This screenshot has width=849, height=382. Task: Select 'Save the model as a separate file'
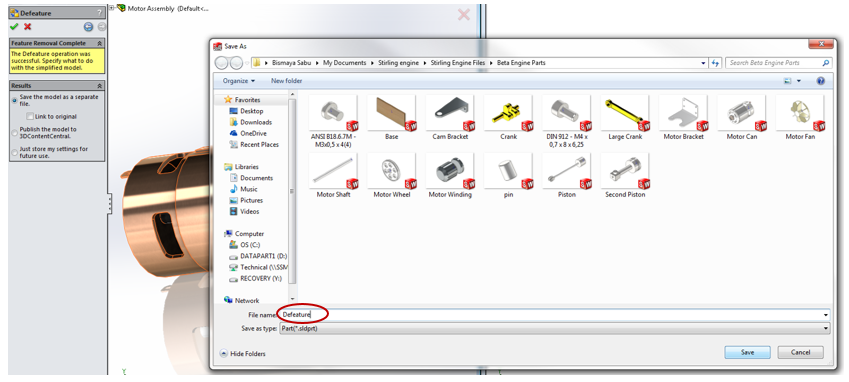tap(15, 101)
